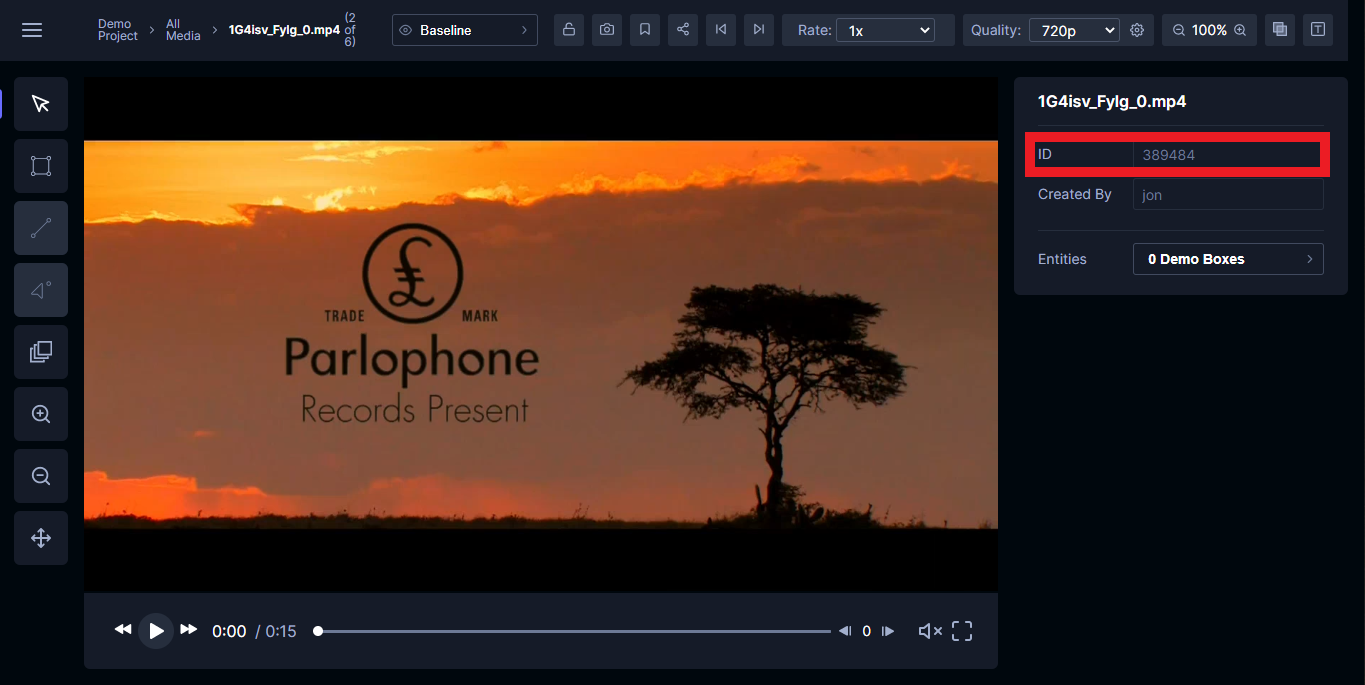Click the Entities label

pos(1062,259)
